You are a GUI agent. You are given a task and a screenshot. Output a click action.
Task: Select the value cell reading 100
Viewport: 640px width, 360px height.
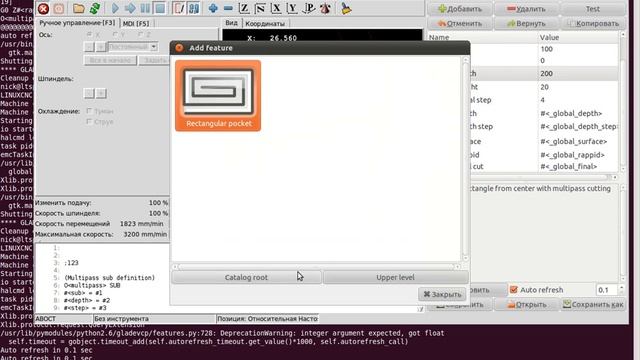tap(577, 49)
